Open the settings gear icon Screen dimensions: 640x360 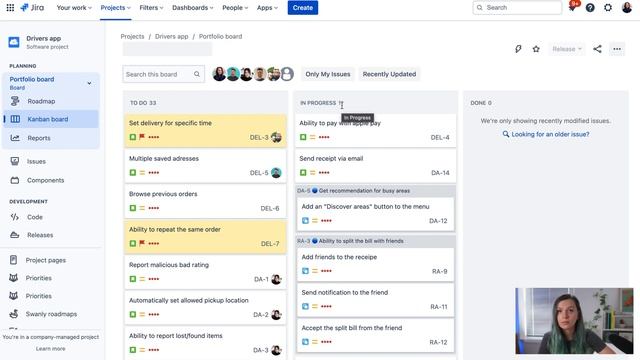[x=608, y=7]
